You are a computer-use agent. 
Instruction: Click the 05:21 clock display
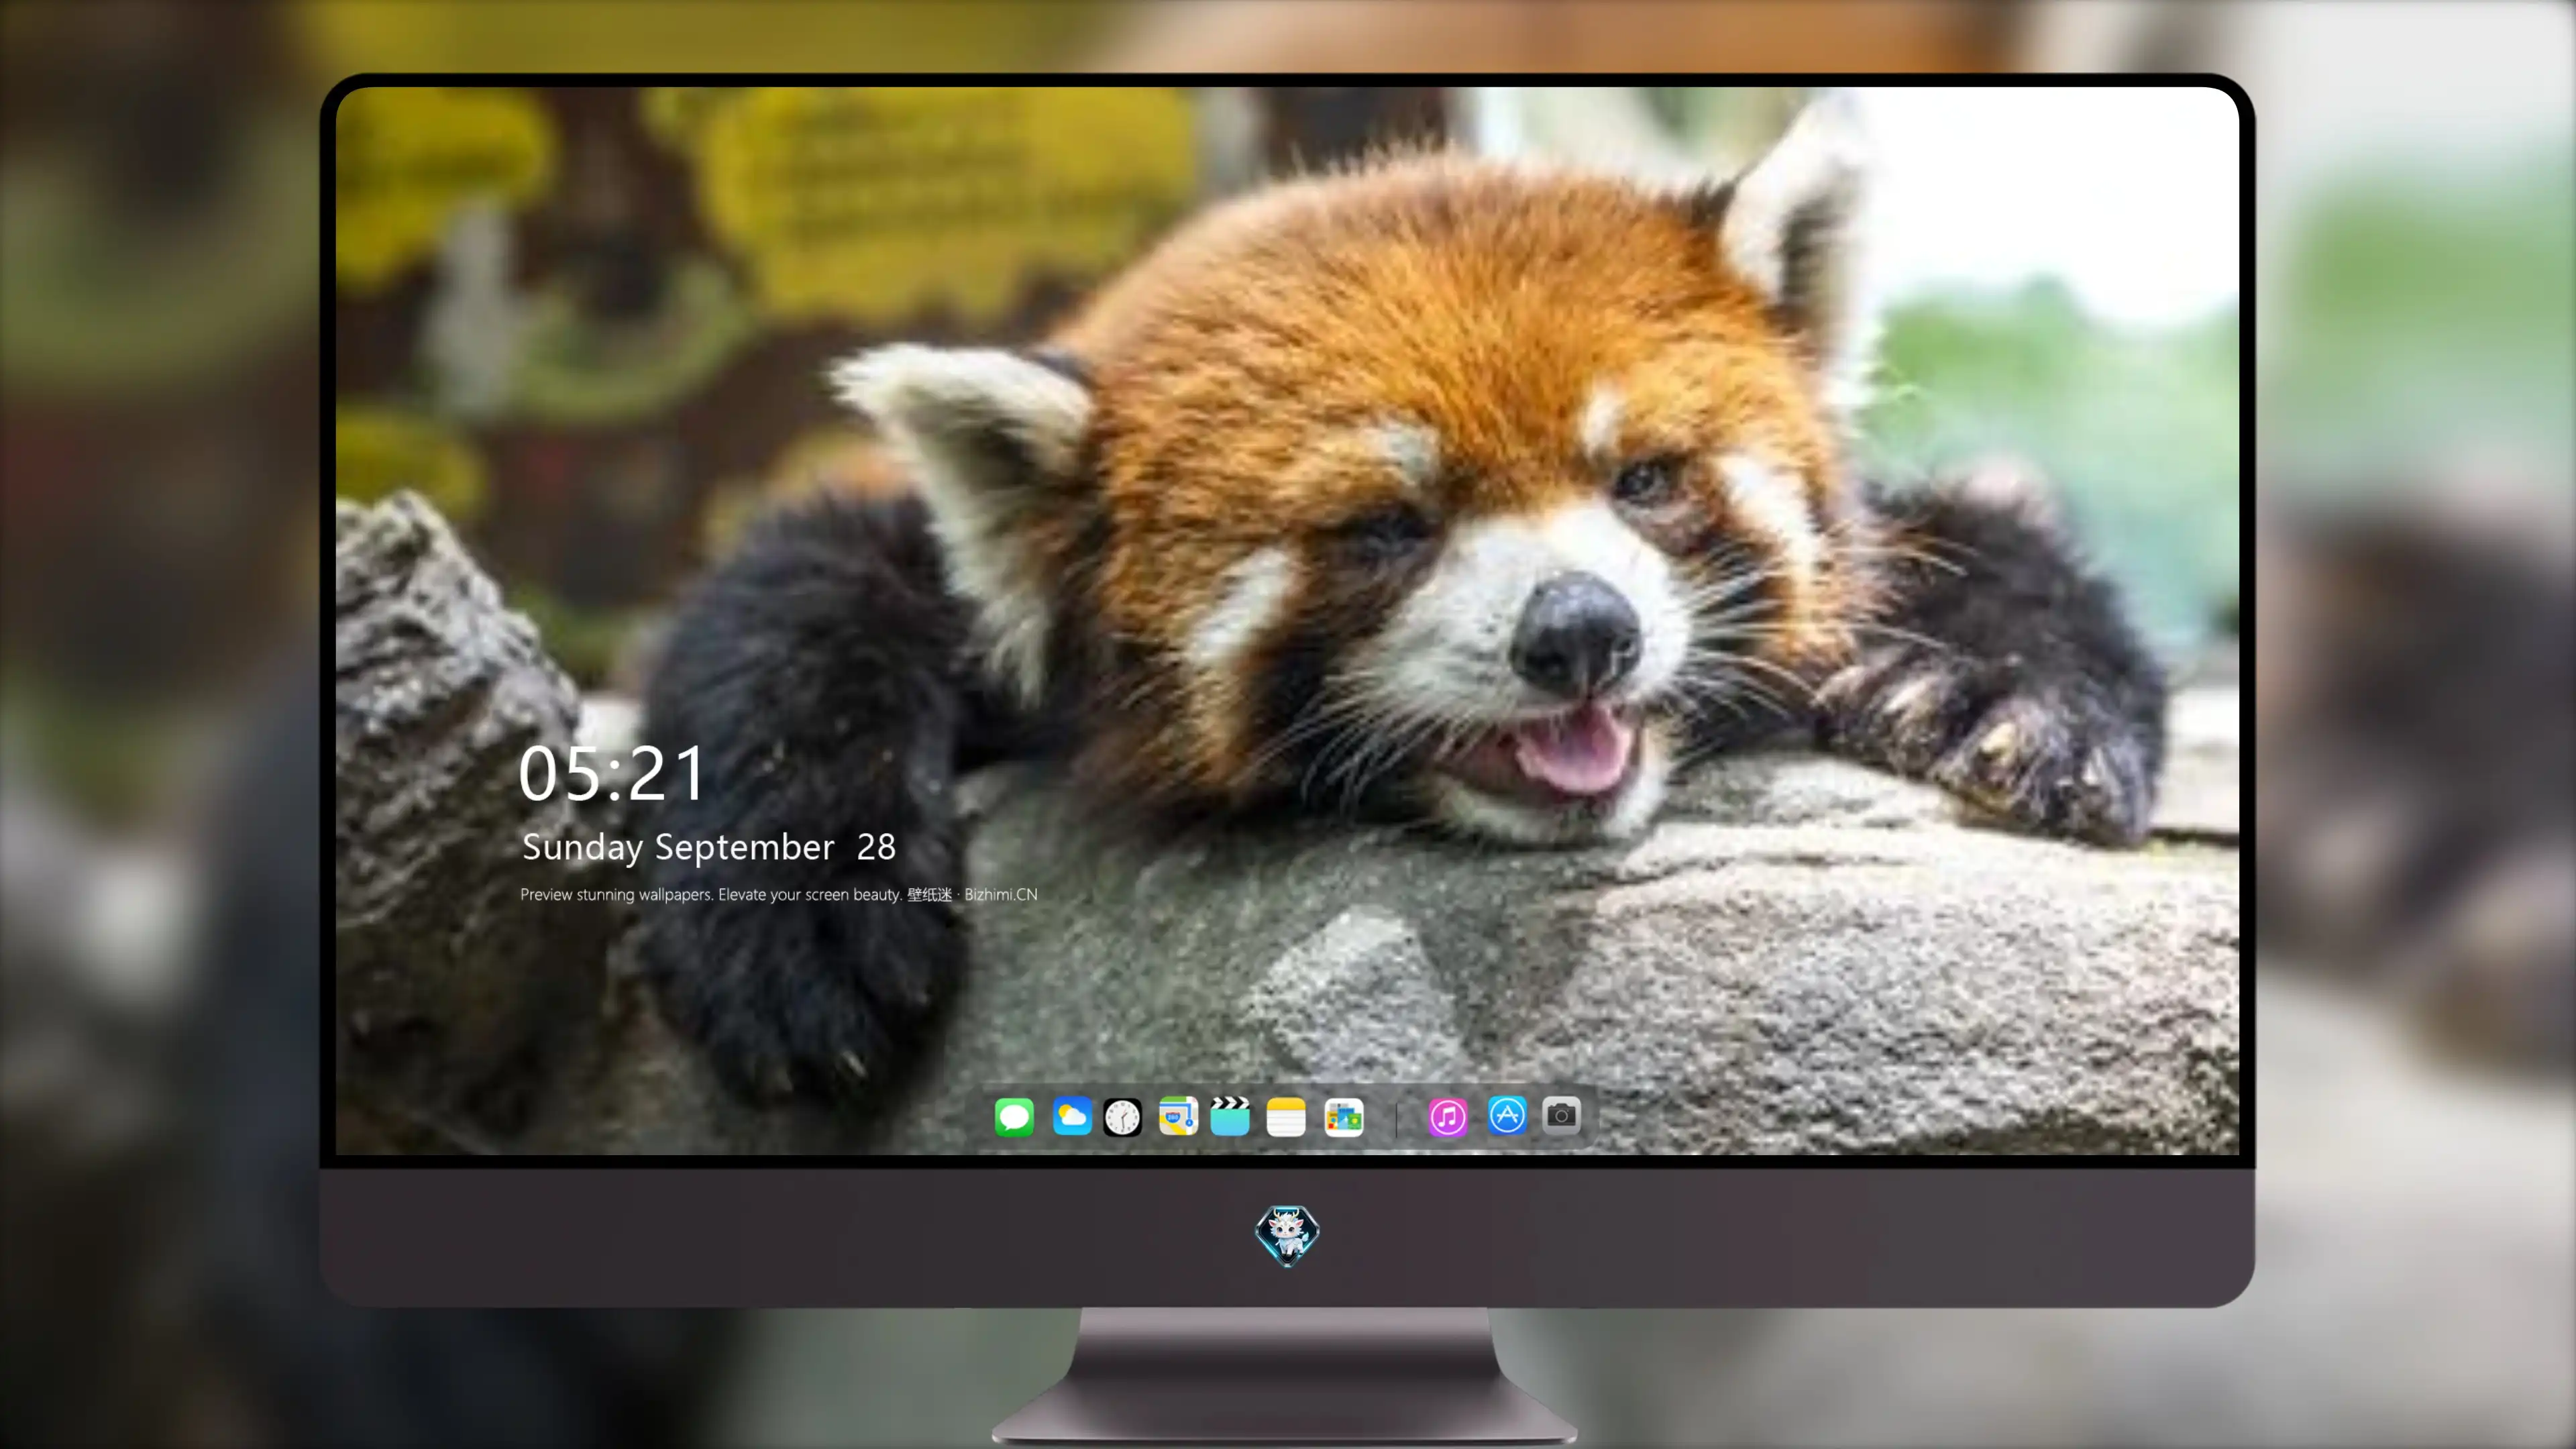click(612, 774)
